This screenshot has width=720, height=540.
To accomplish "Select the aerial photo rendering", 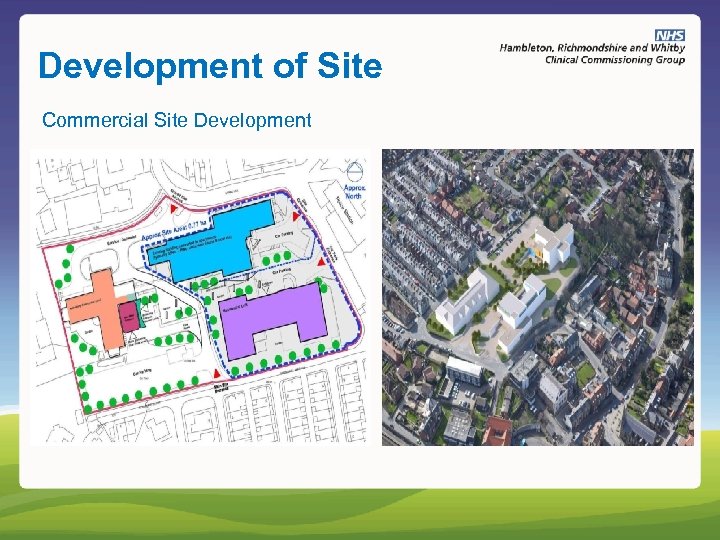I will click(x=538, y=297).
